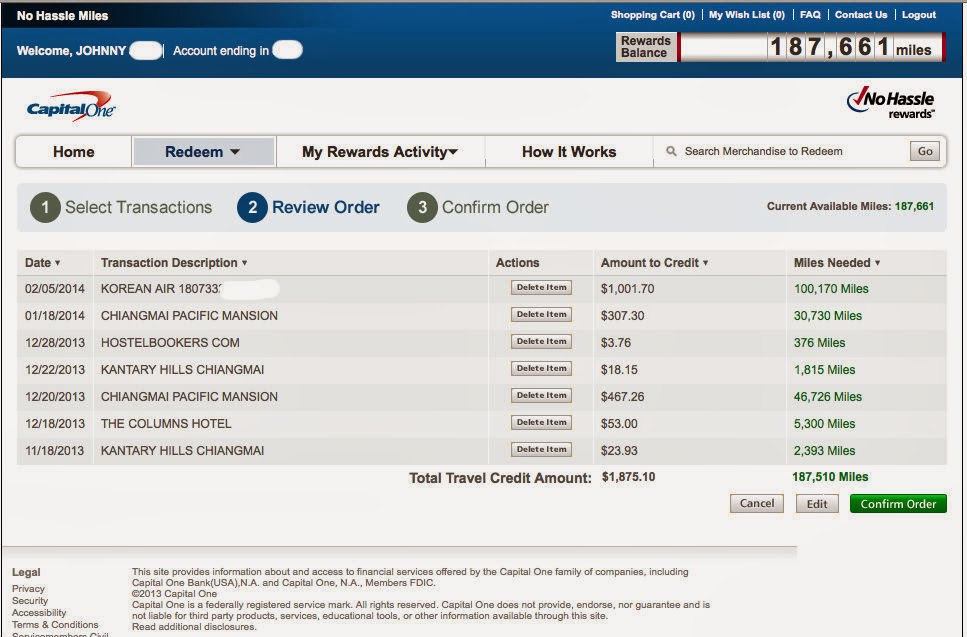Delete THE COLUMNS HOTEL item

[541, 422]
